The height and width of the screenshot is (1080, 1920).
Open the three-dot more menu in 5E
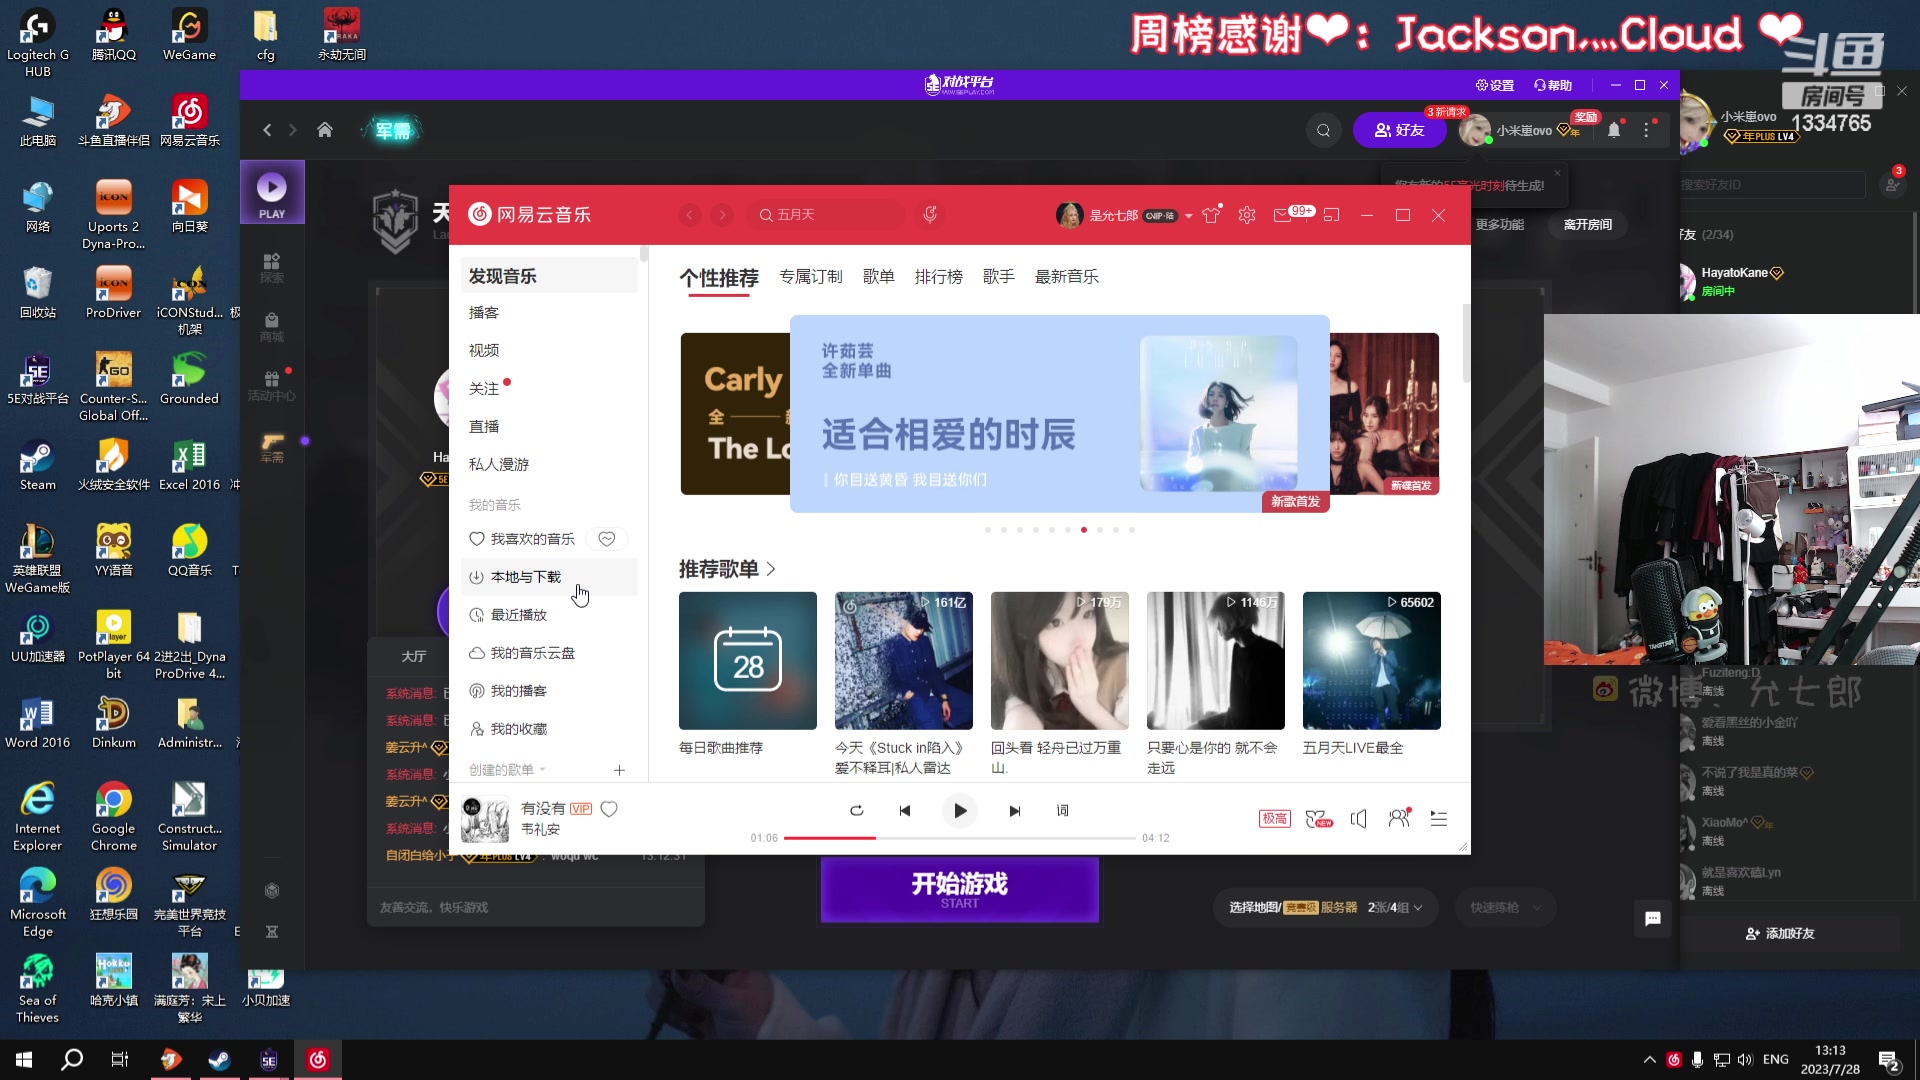pos(1647,130)
